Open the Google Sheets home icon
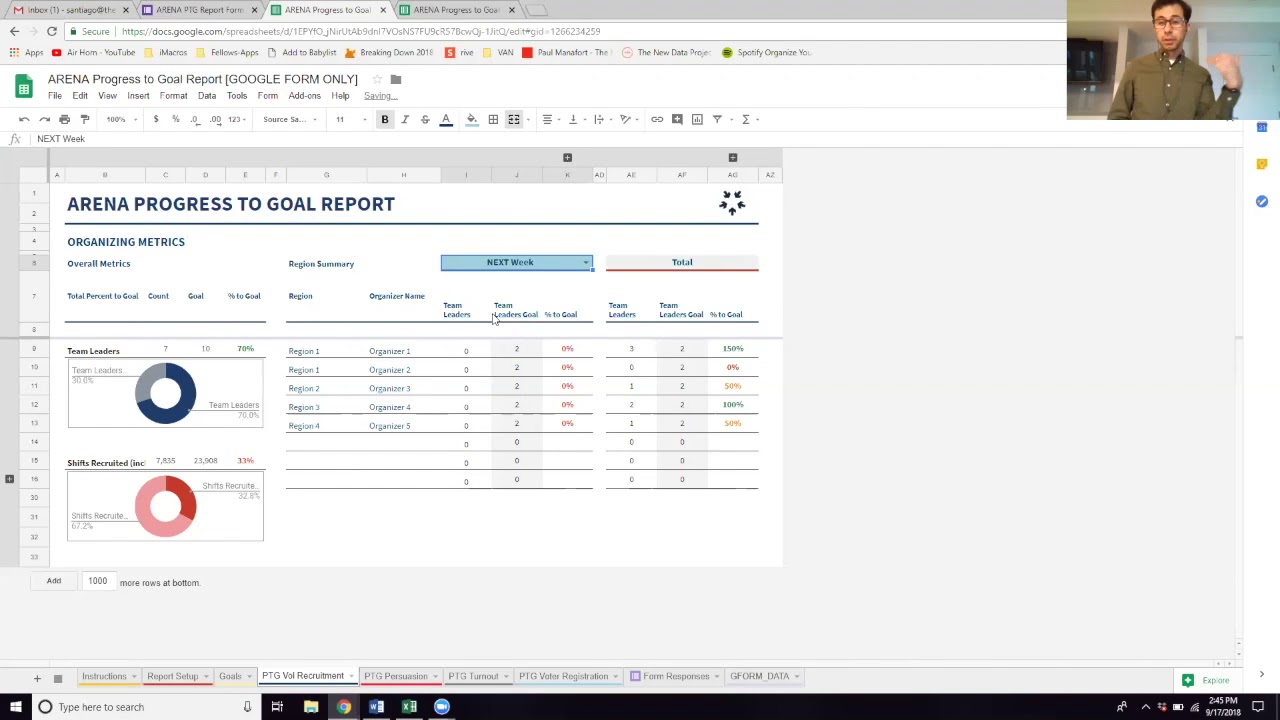The width and height of the screenshot is (1280, 720). point(23,87)
